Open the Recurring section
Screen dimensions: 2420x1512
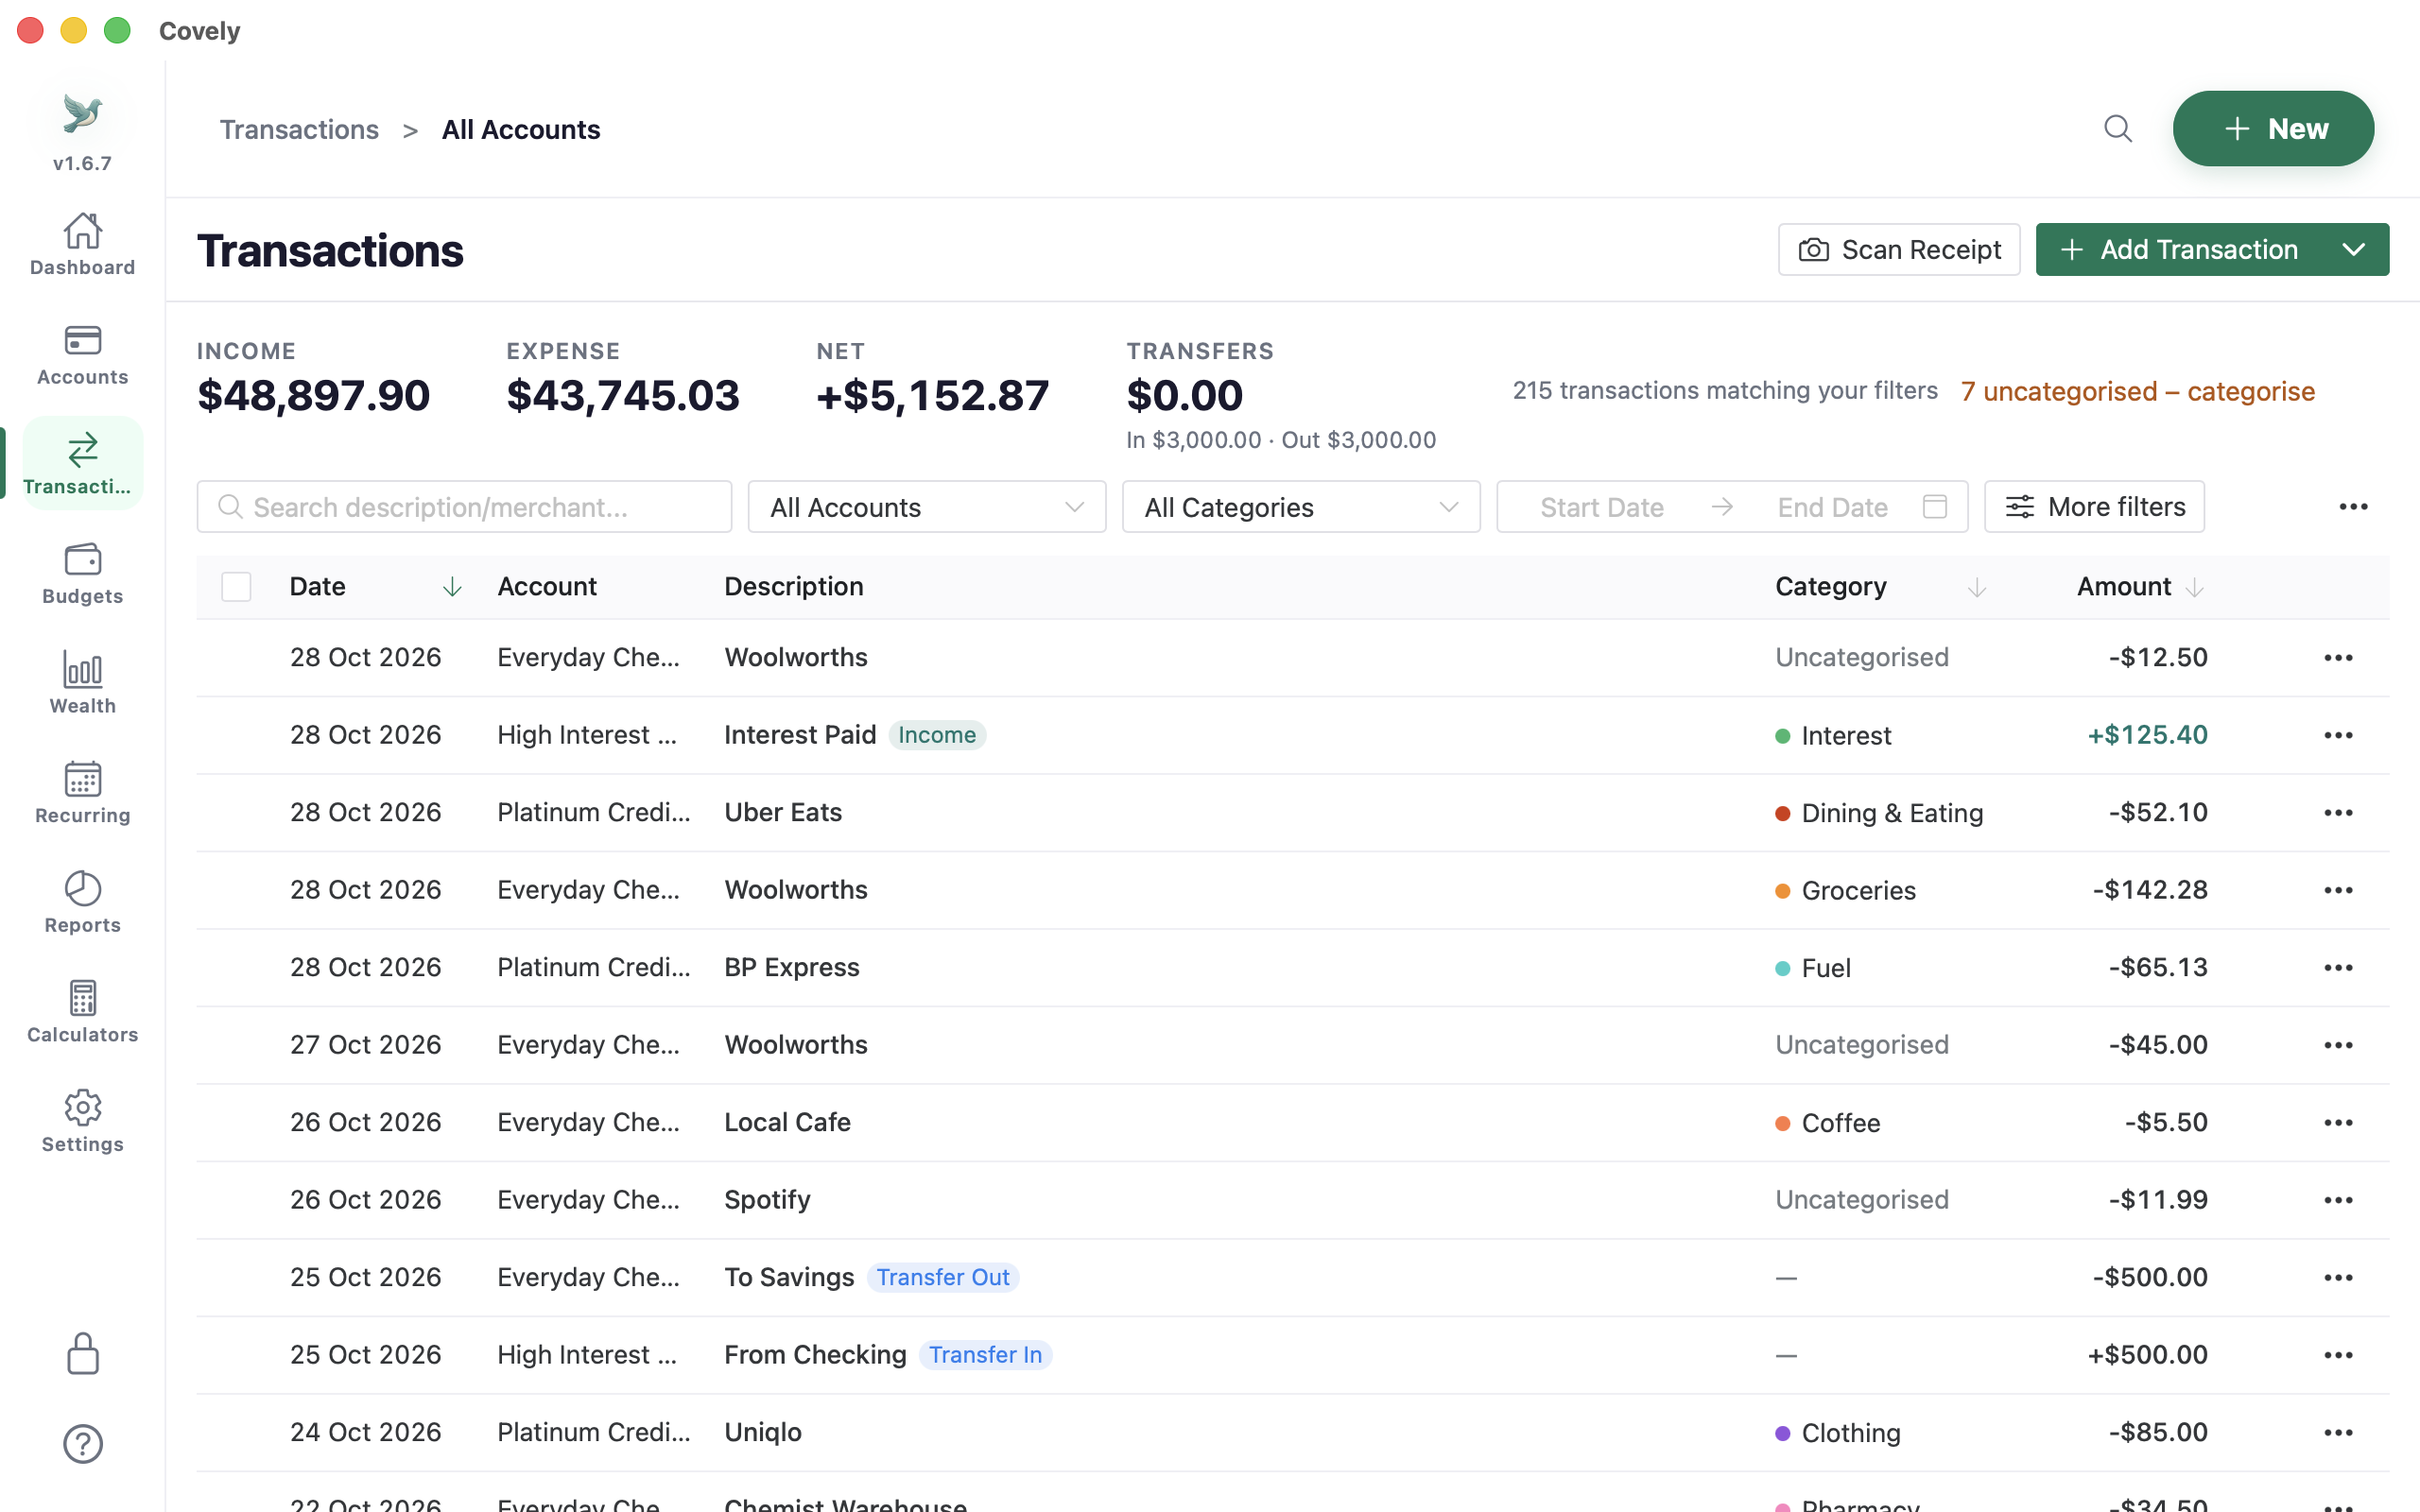coord(82,792)
